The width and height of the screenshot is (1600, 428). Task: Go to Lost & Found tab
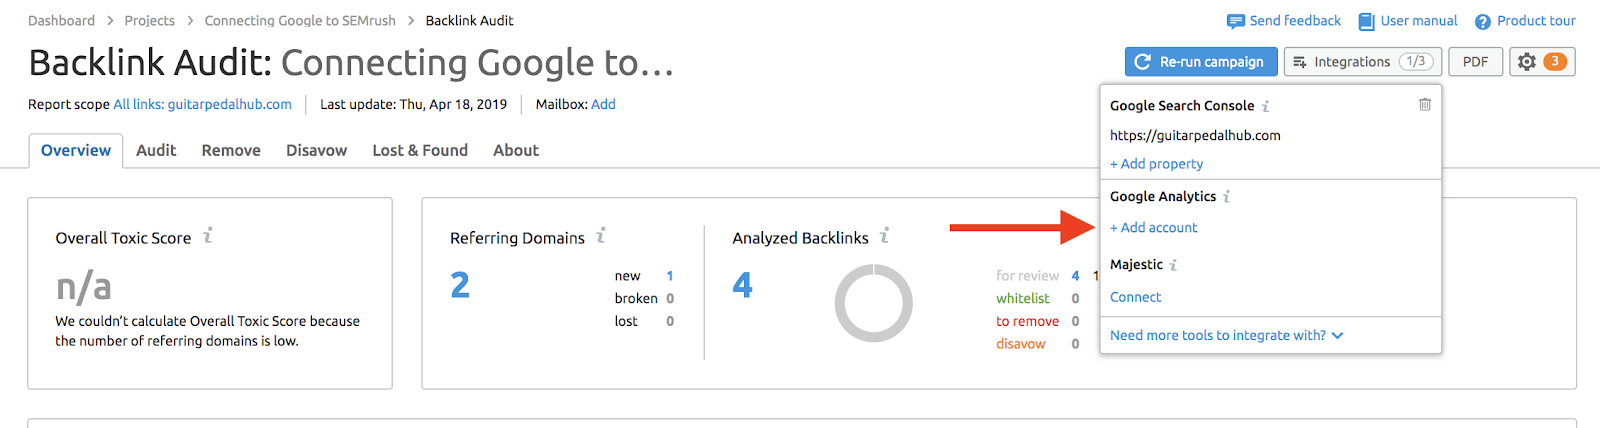(x=420, y=150)
